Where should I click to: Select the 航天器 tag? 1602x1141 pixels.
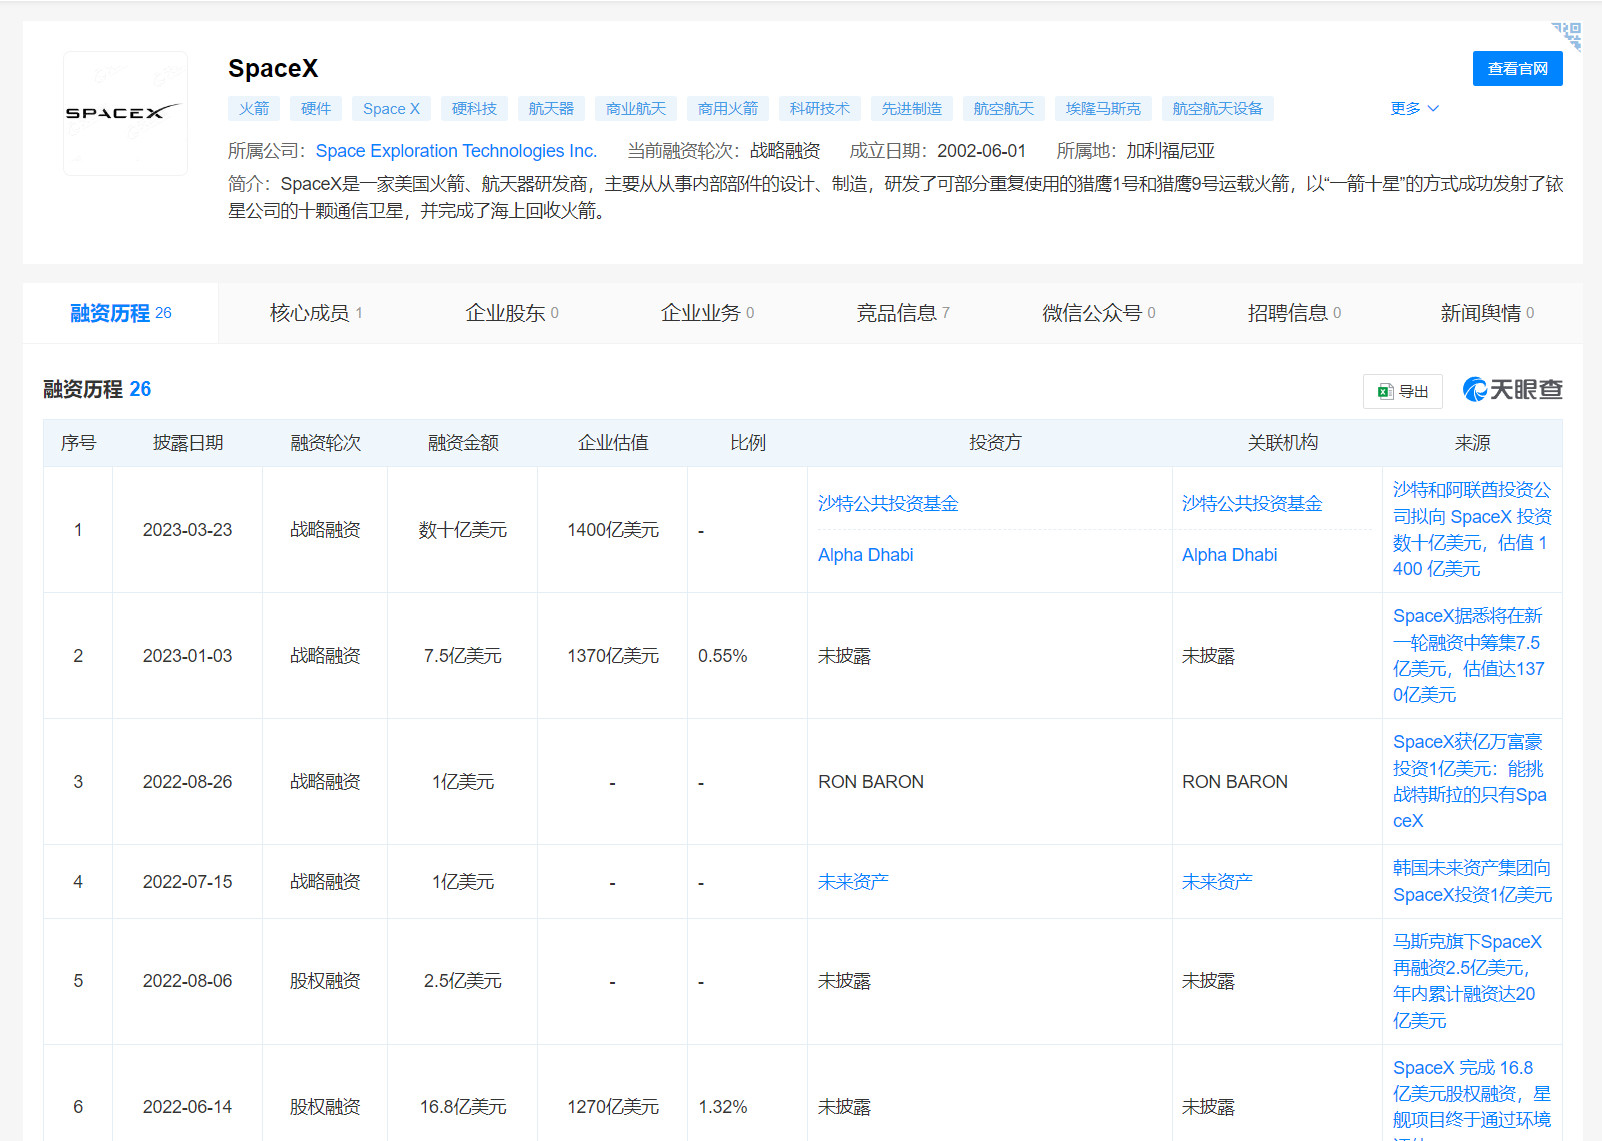551,108
